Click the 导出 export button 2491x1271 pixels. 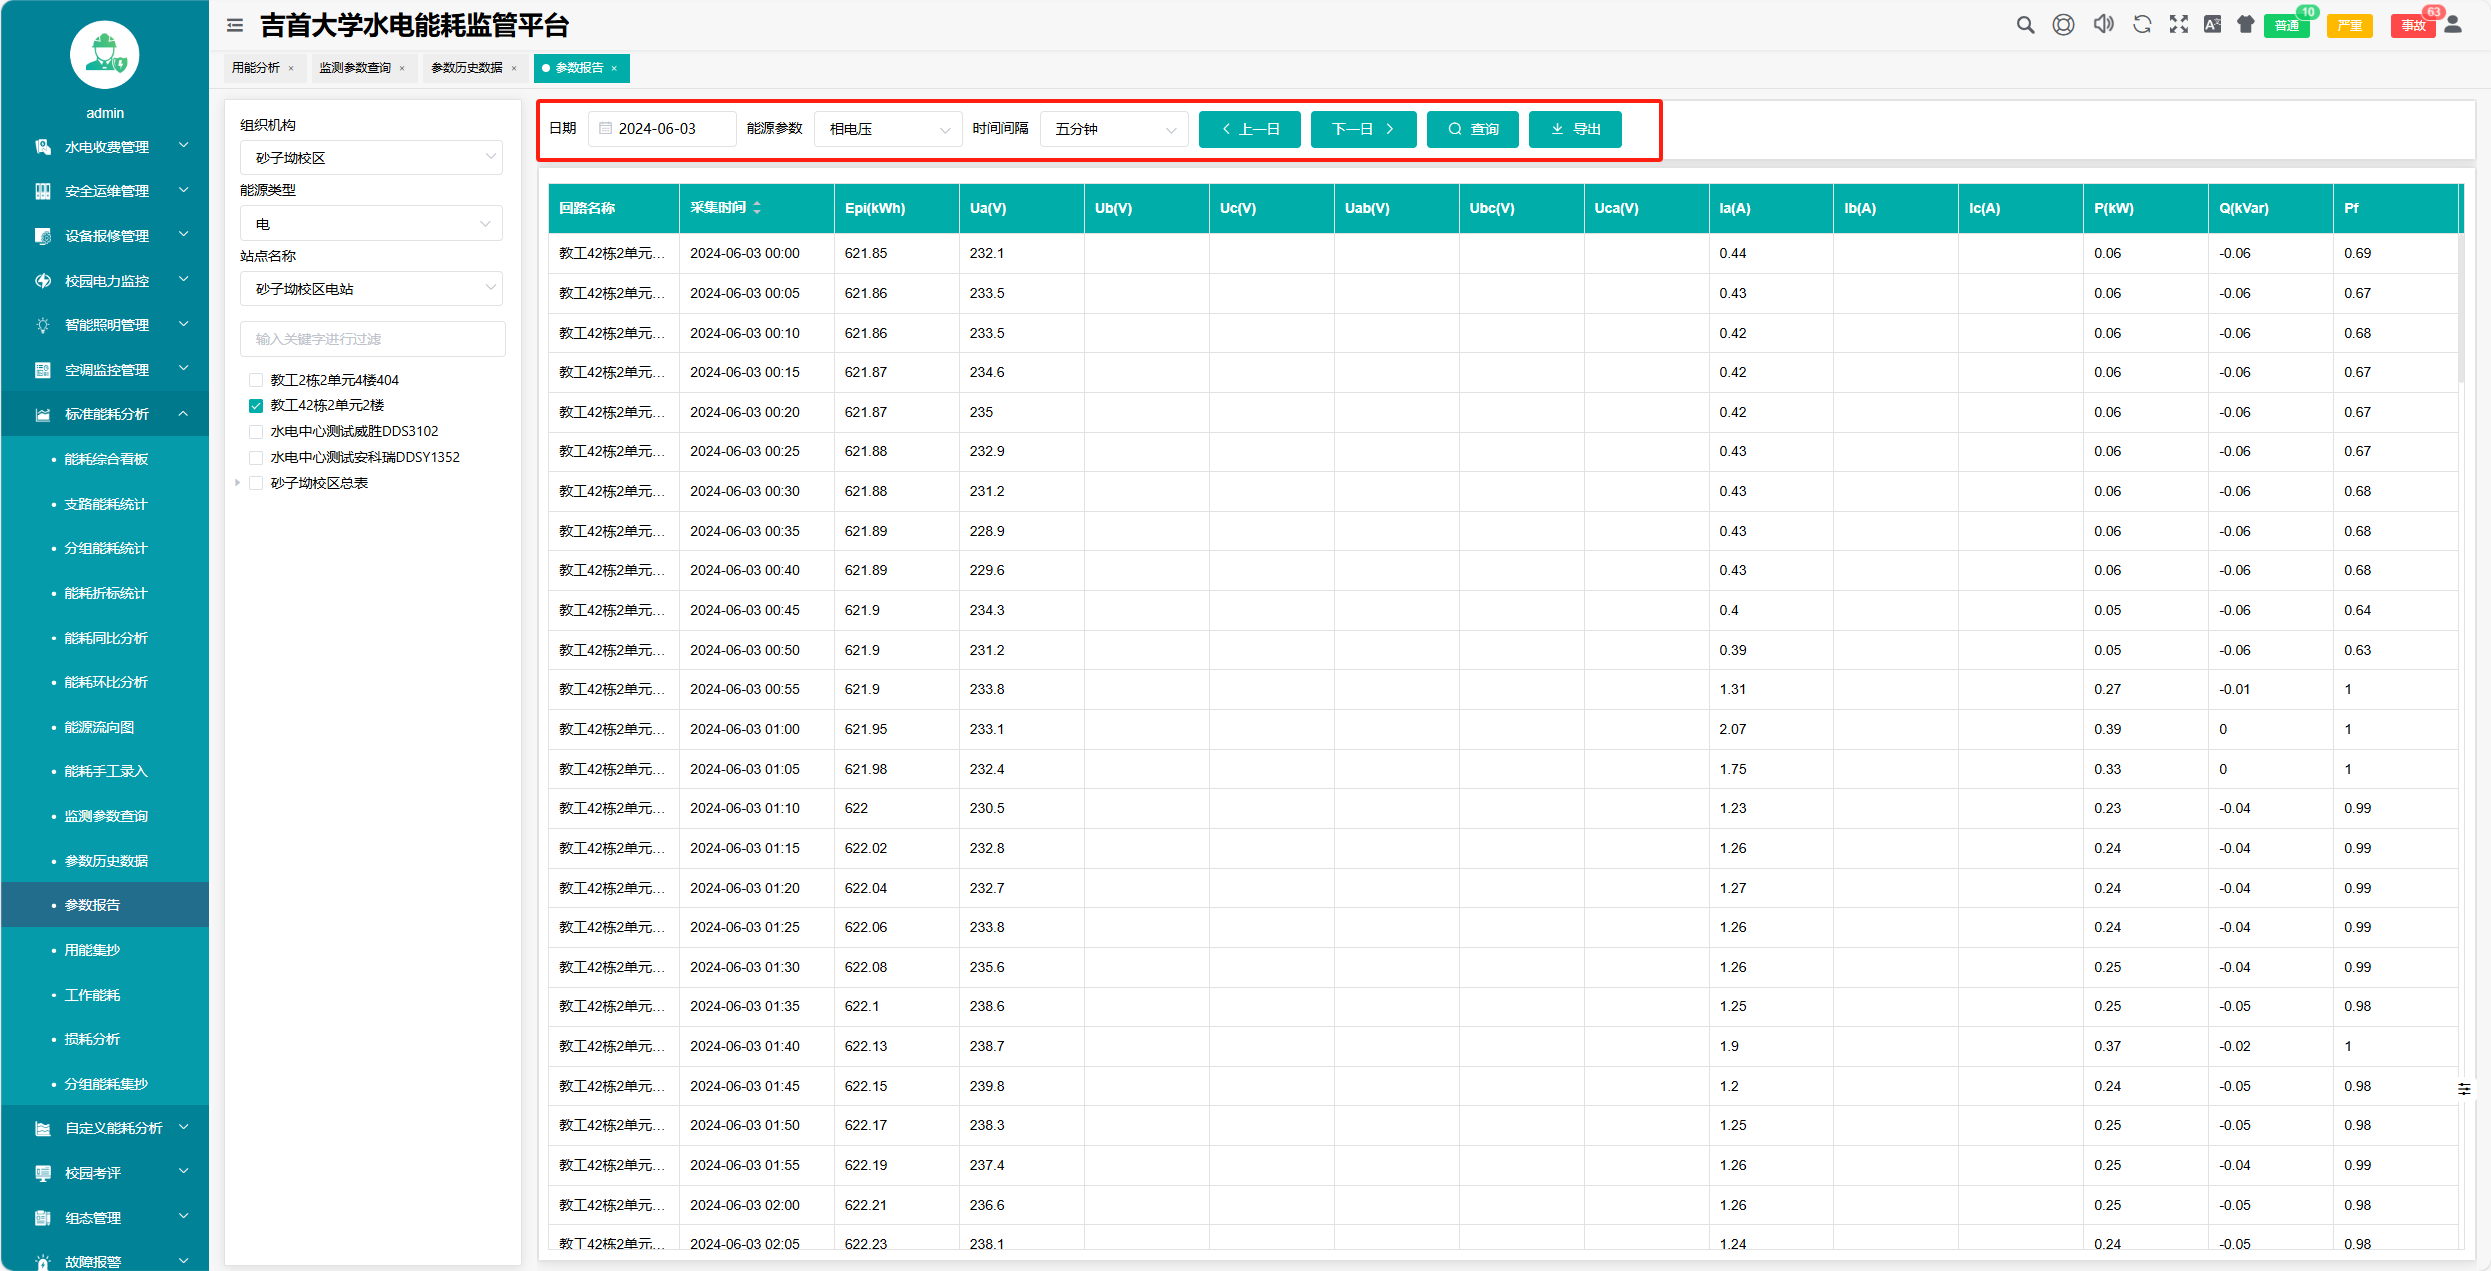click(x=1575, y=129)
